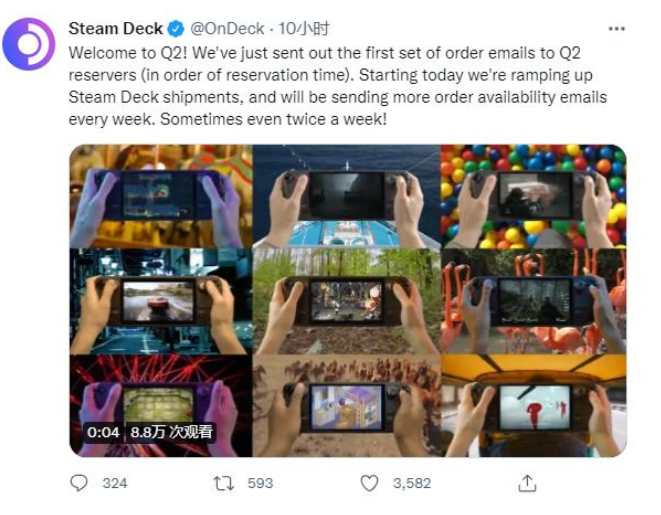Open the Steam Deck profile avatar
The width and height of the screenshot is (661, 515).
point(29,44)
